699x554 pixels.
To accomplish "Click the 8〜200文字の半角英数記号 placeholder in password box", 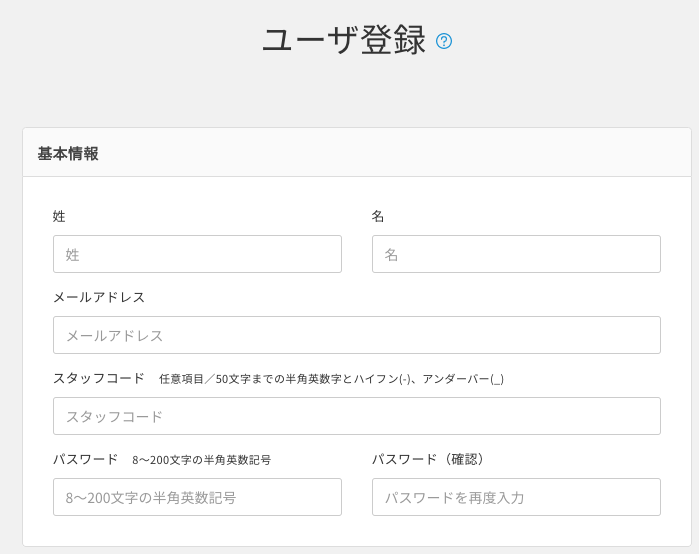I will pyautogui.click(x=151, y=497).
